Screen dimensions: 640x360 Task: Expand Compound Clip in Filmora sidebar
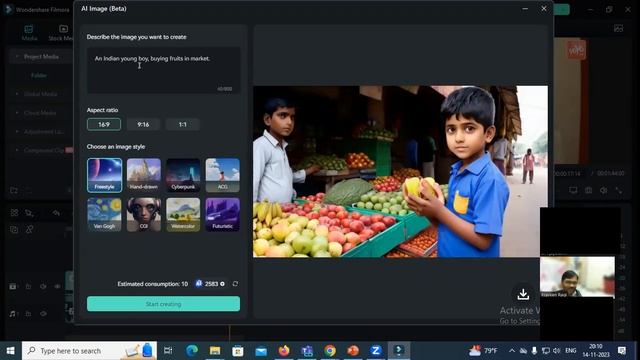click(17, 150)
